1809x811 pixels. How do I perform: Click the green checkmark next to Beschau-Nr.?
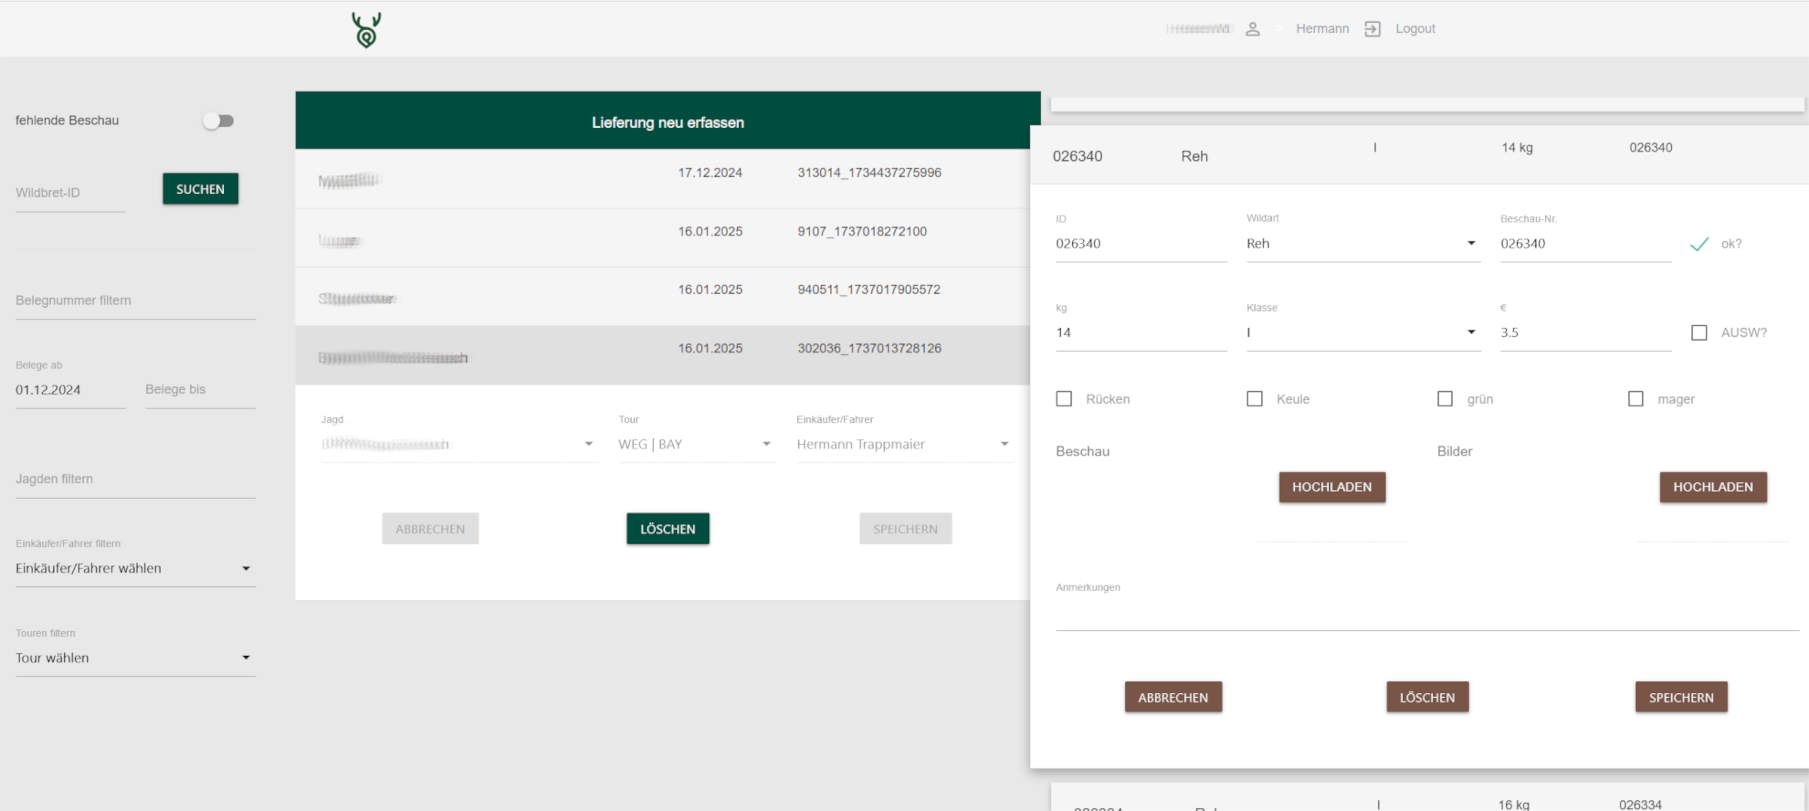click(1699, 244)
